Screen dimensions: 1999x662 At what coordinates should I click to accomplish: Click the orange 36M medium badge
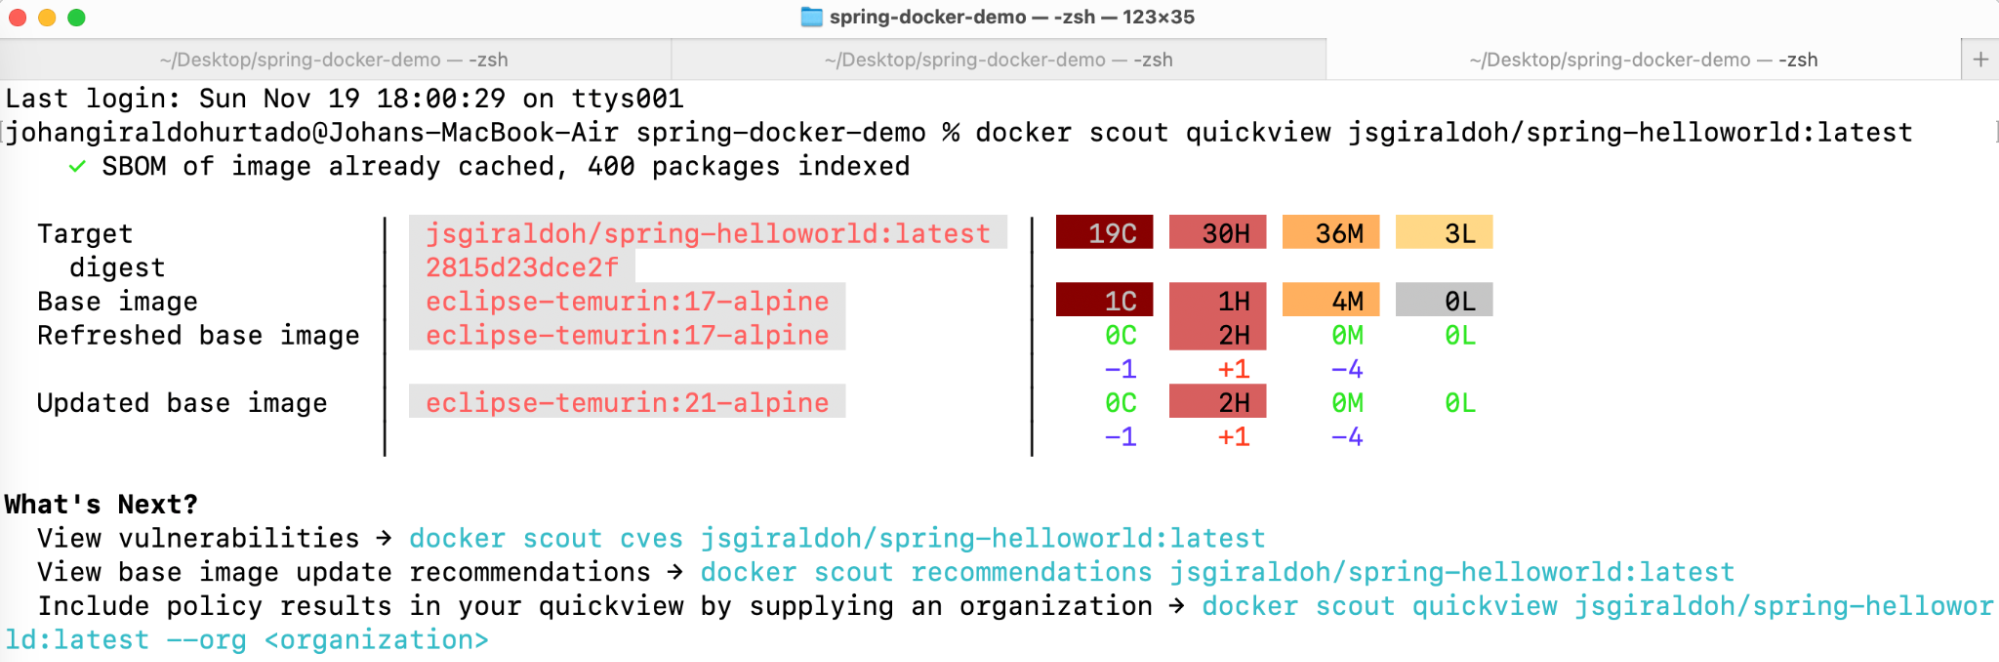coord(1331,233)
